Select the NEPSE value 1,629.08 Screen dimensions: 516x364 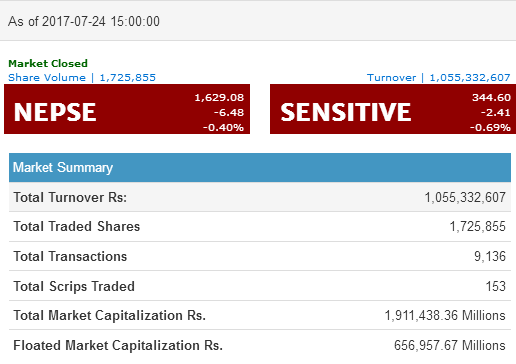click(219, 98)
